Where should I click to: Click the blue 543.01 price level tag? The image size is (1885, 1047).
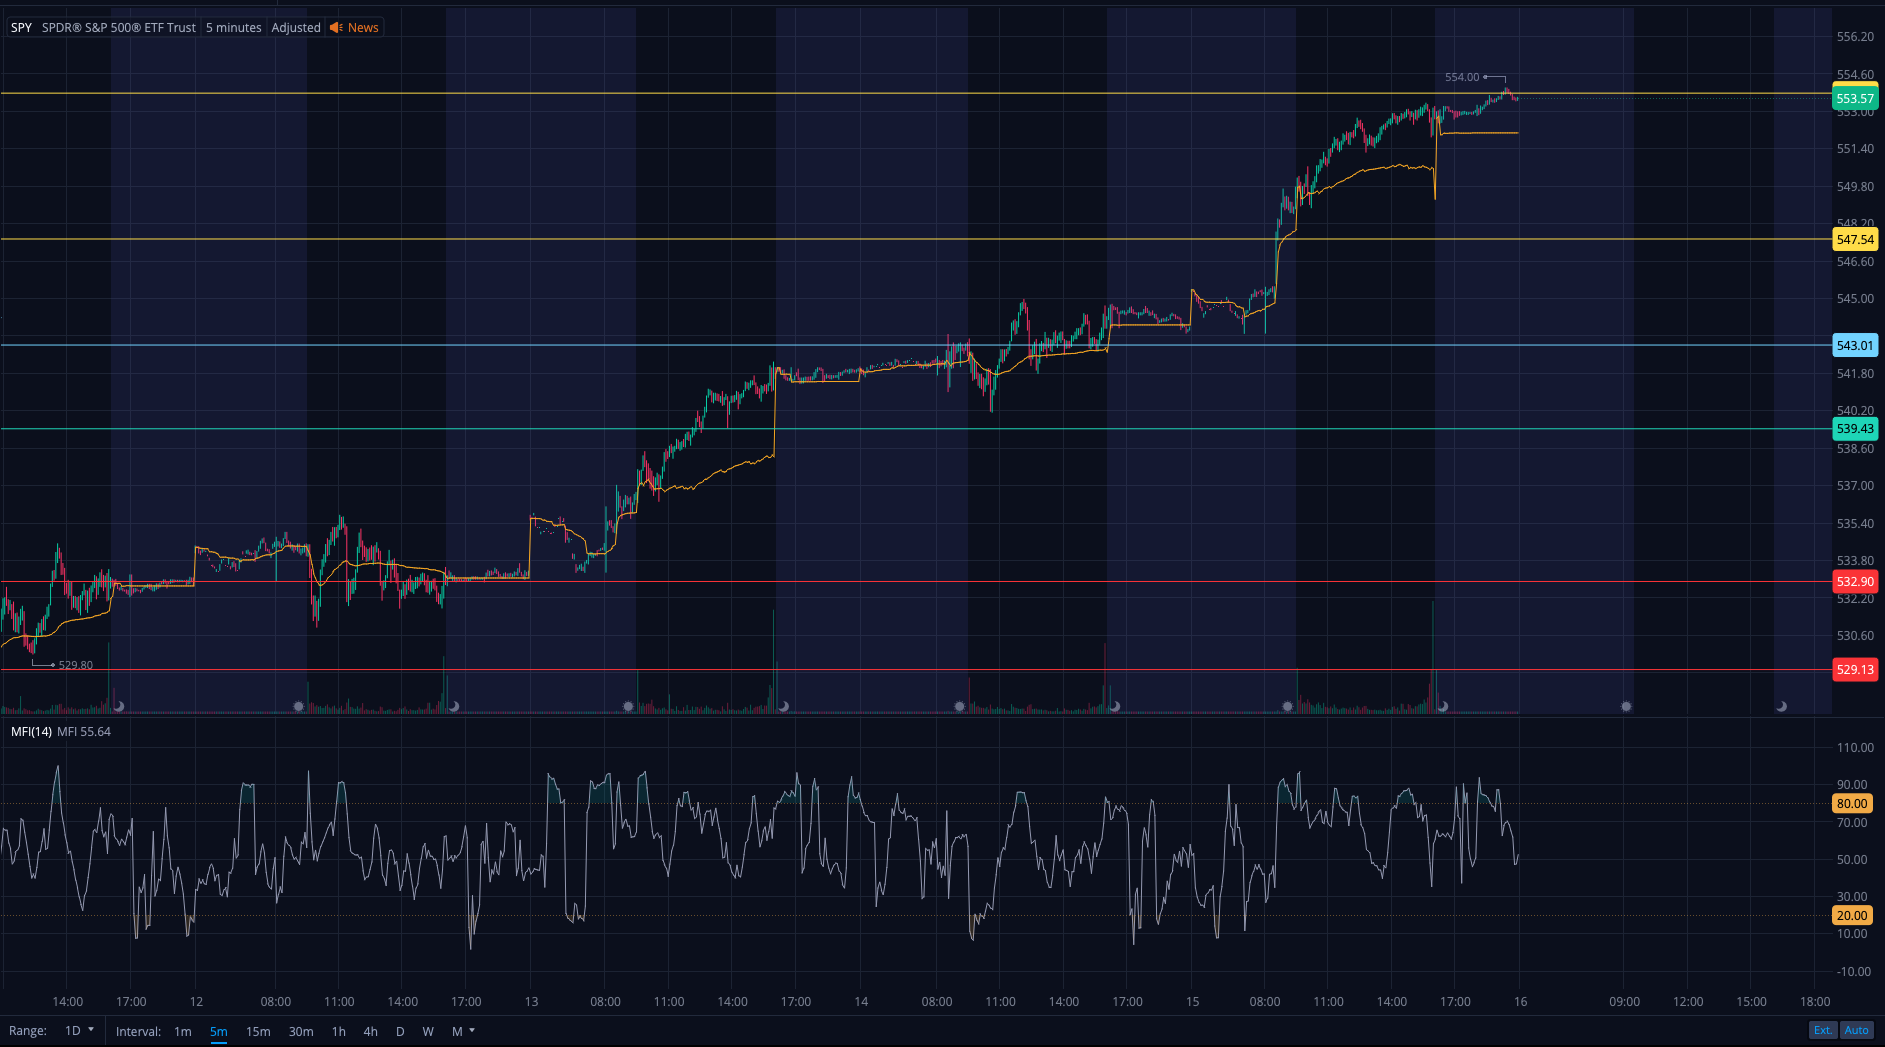click(1854, 346)
